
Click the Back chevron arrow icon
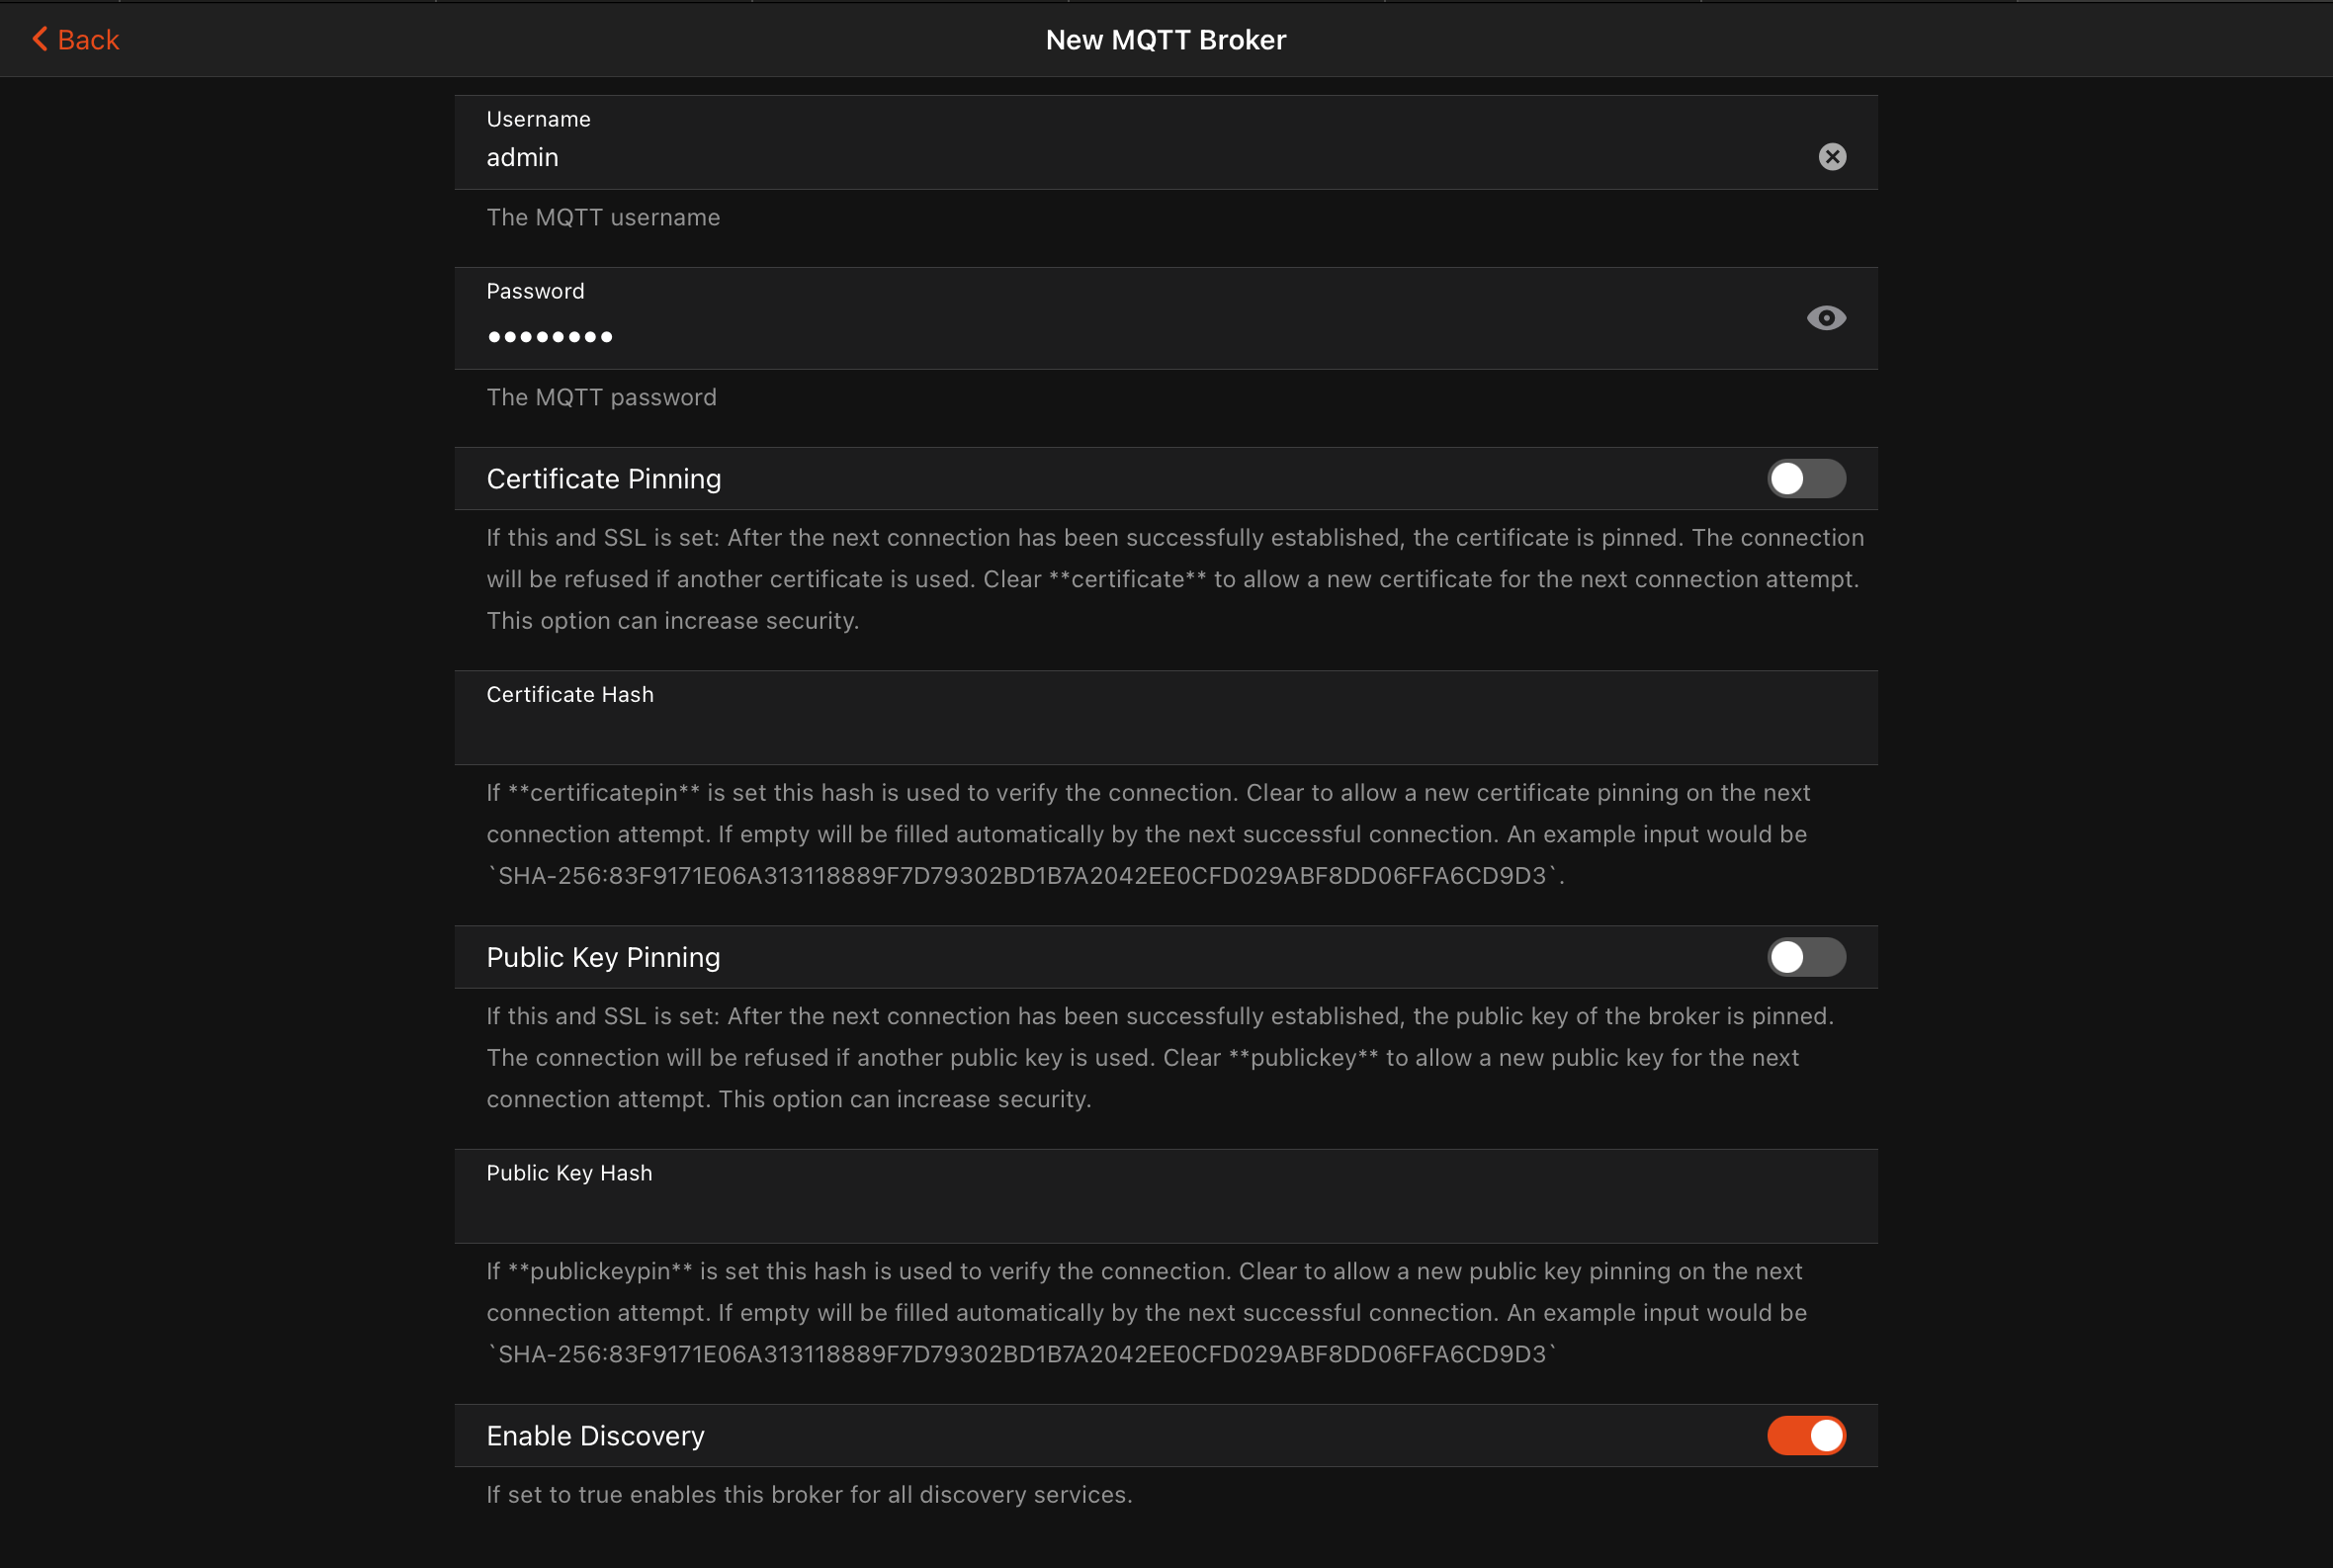click(x=40, y=39)
